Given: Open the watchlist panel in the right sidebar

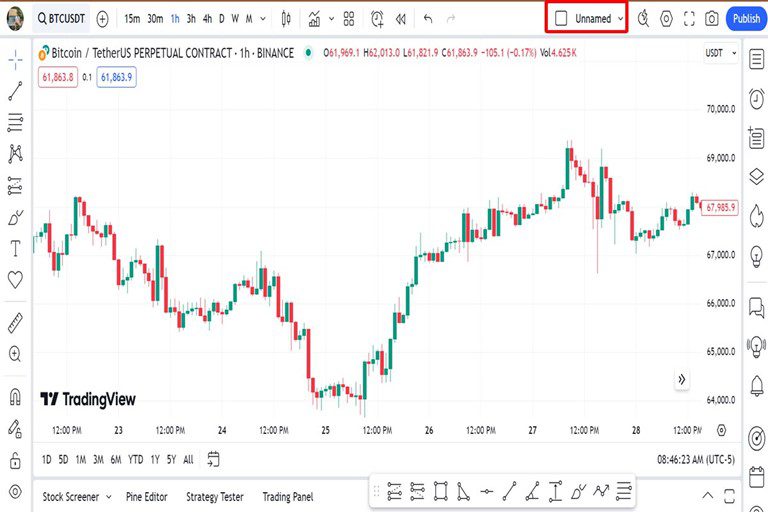Looking at the screenshot, I should (757, 60).
